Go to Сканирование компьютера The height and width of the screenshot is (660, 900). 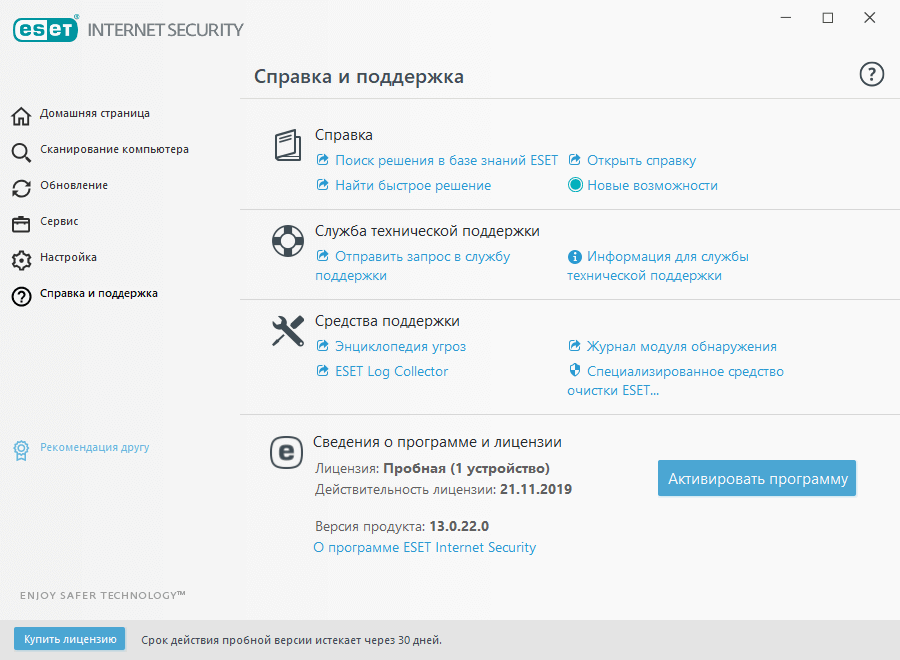114,149
